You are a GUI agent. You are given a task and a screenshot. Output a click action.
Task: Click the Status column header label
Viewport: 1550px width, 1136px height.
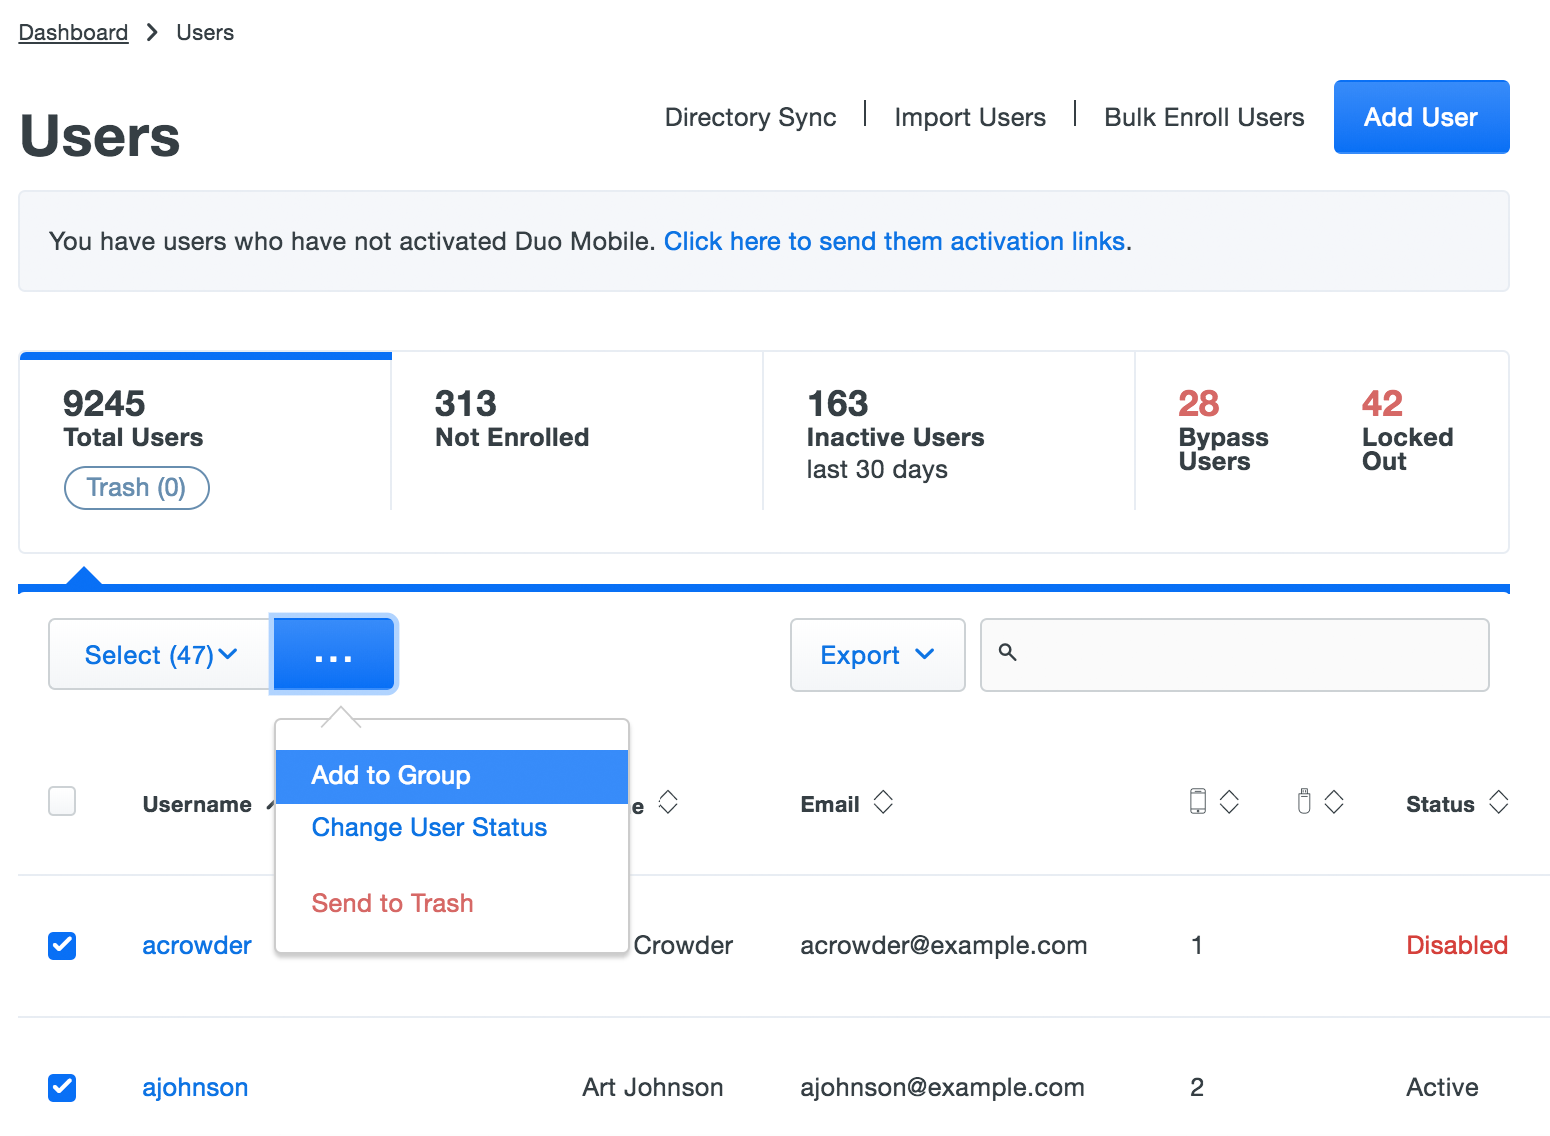click(x=1440, y=805)
